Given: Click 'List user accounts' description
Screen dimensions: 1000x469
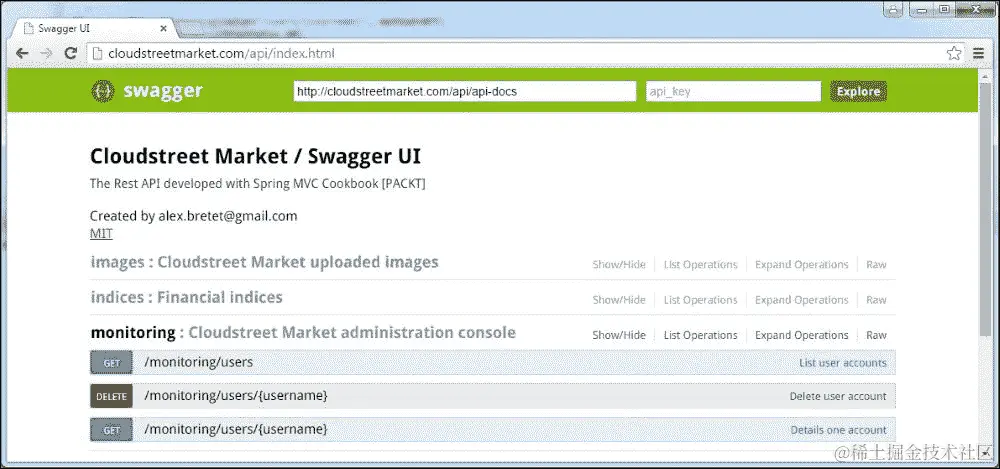Looking at the screenshot, I should [842, 362].
